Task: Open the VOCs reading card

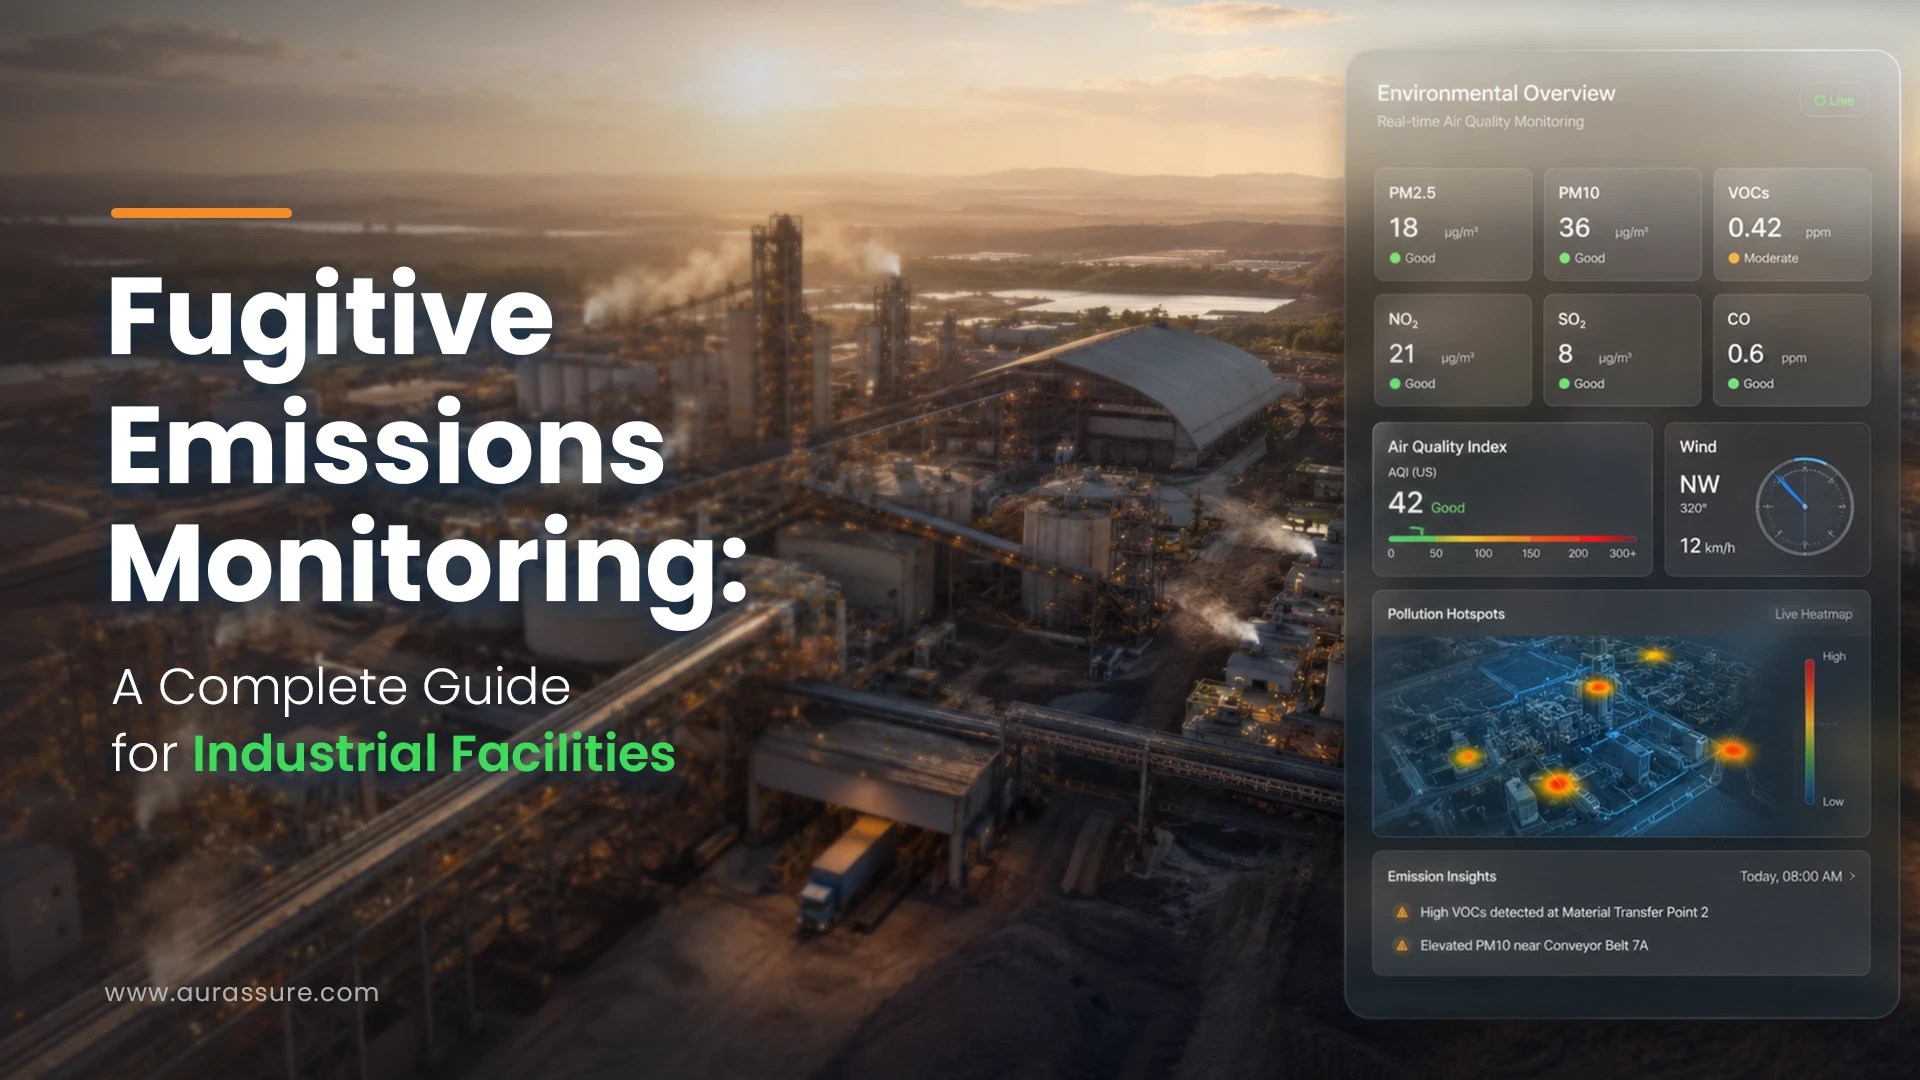Action: [x=1792, y=225]
